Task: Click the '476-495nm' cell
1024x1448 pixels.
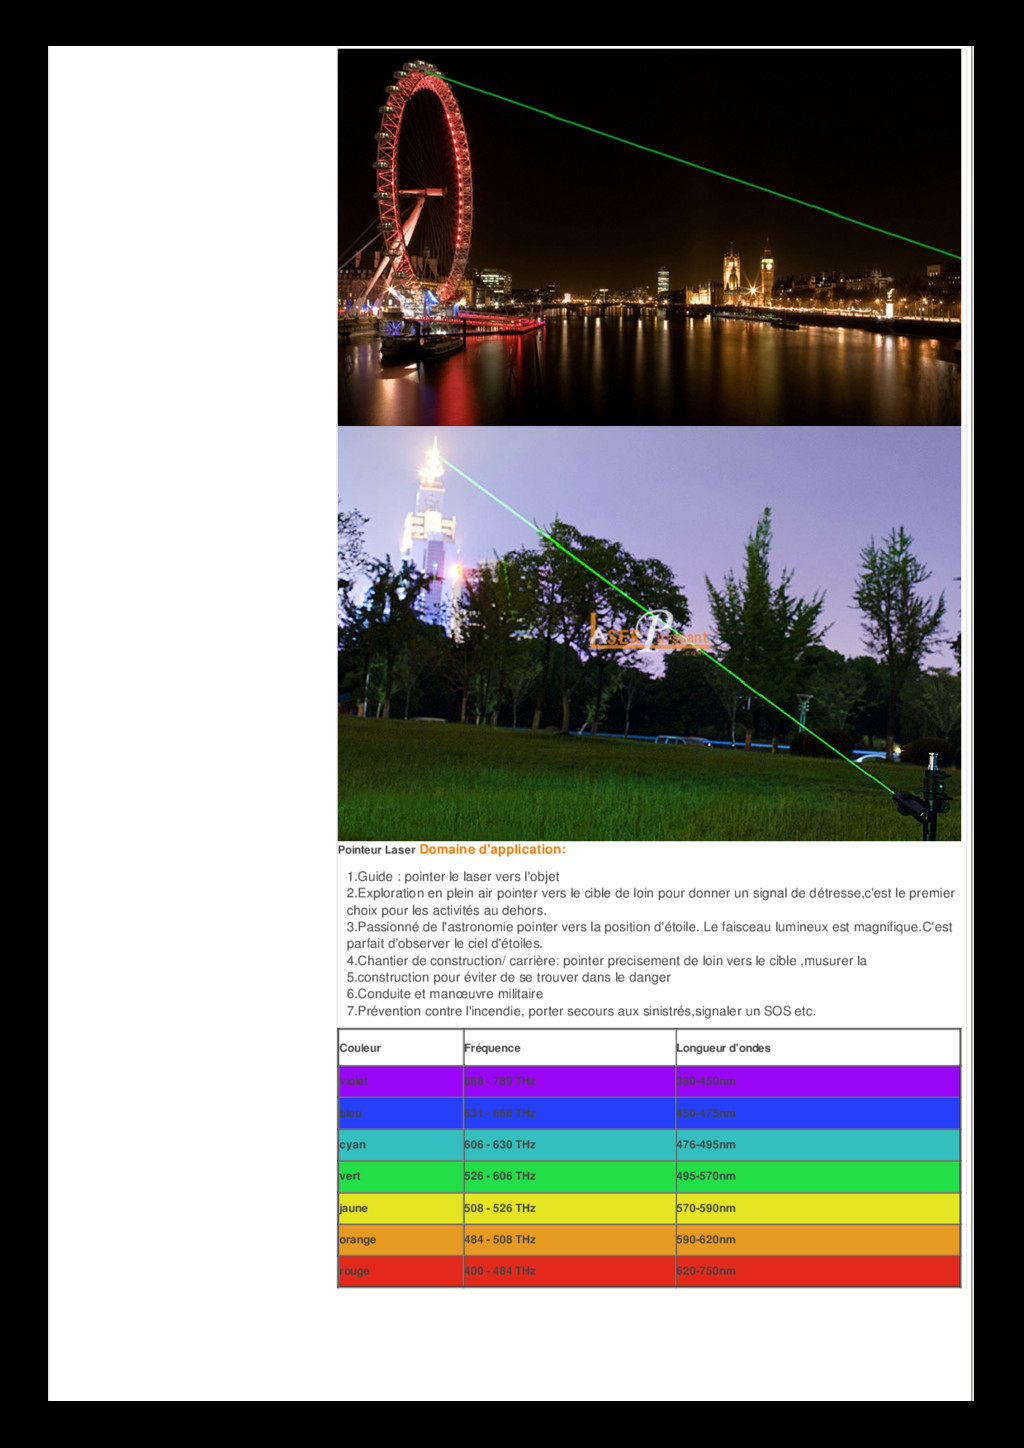Action: pos(817,1145)
